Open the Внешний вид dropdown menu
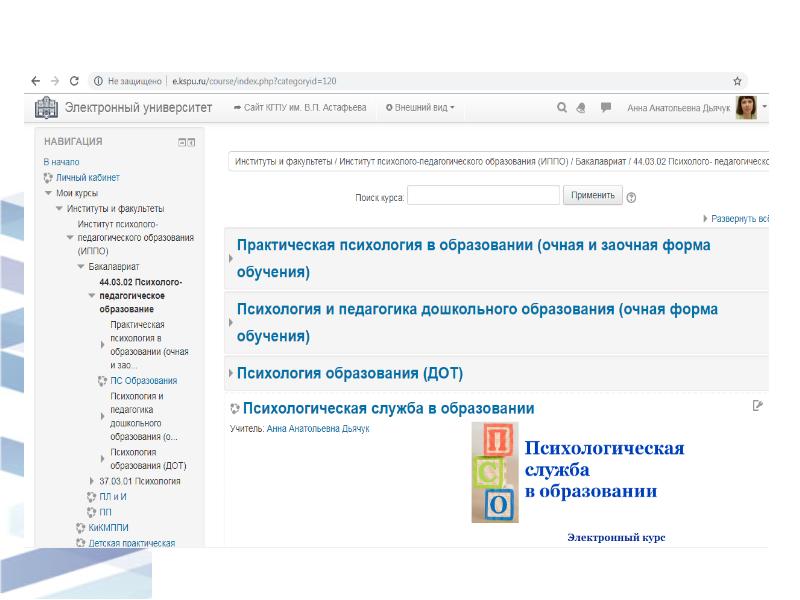The height and width of the screenshot is (600, 800). tap(420, 108)
